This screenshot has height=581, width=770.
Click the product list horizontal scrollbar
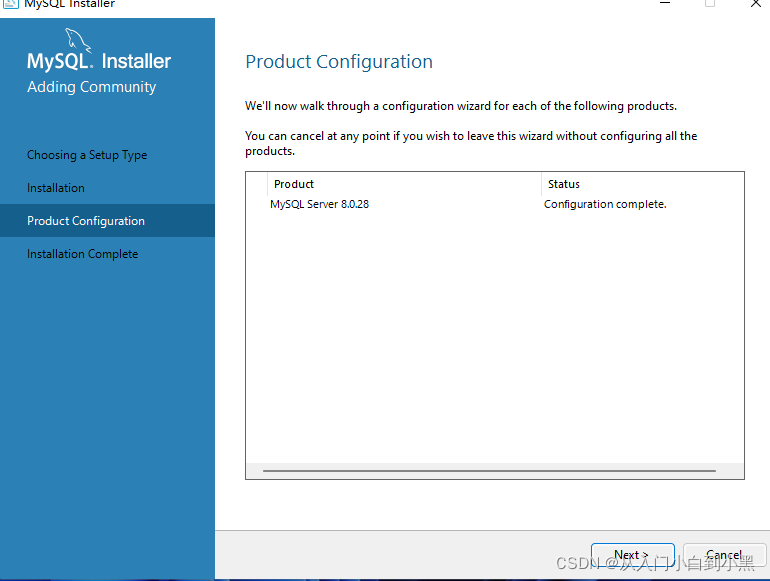[x=489, y=470]
